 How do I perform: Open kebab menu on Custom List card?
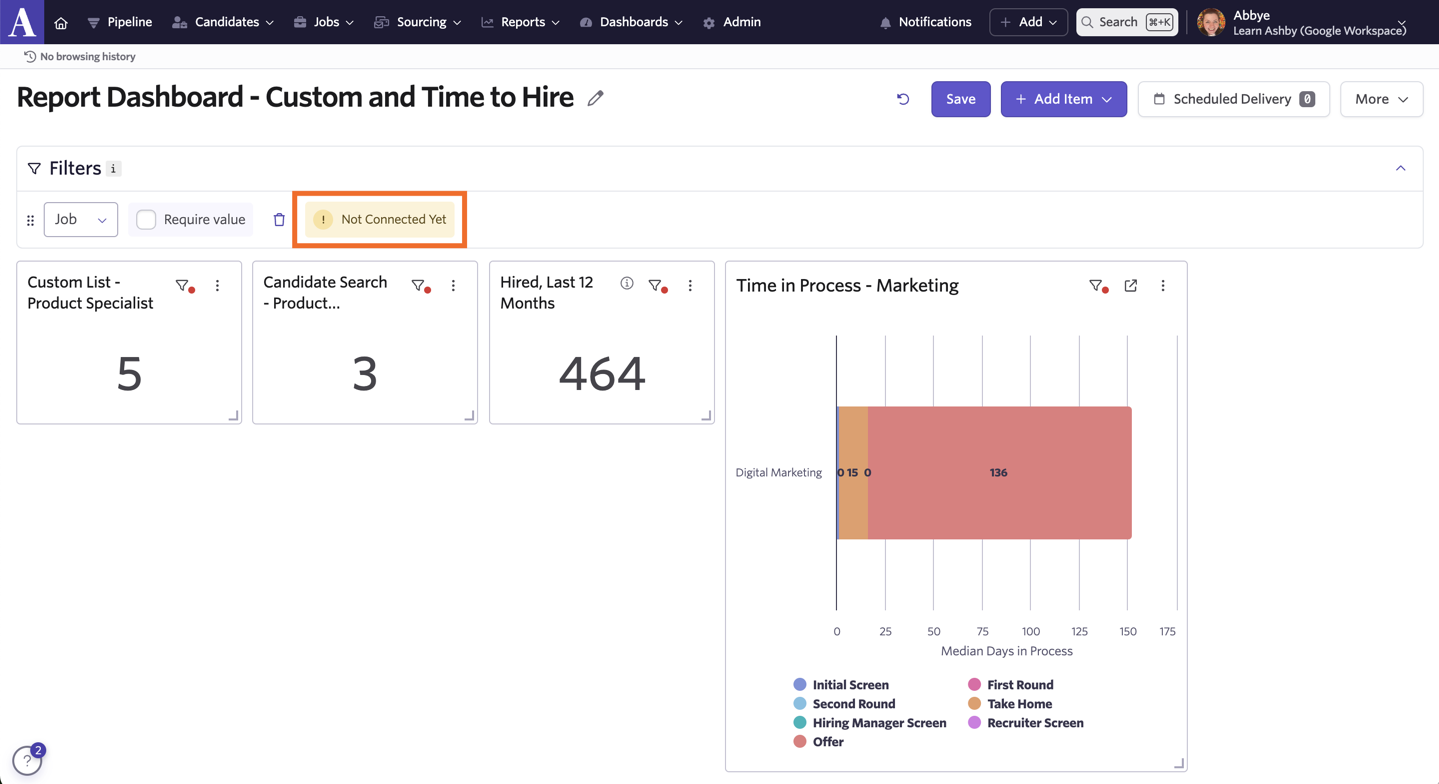point(217,286)
